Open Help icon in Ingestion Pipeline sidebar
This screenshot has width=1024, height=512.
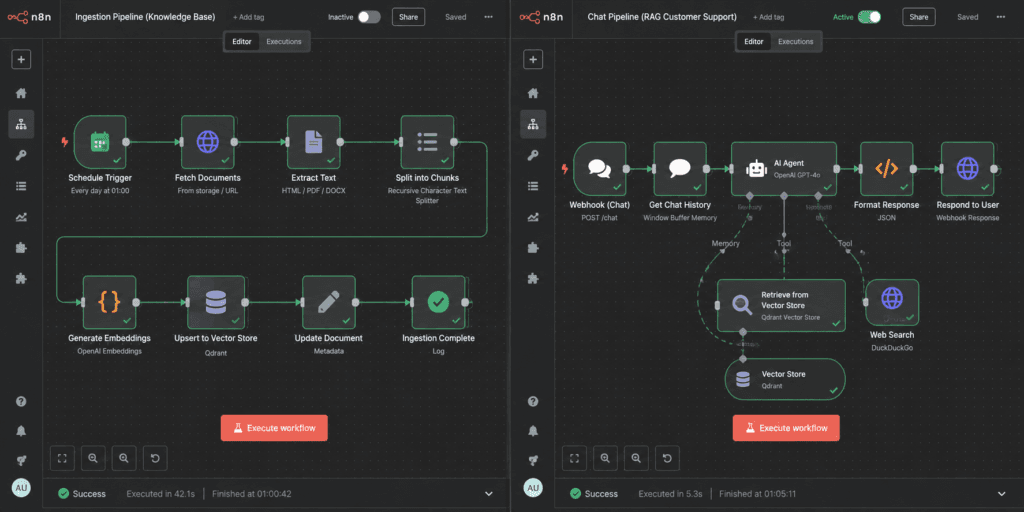click(21, 401)
